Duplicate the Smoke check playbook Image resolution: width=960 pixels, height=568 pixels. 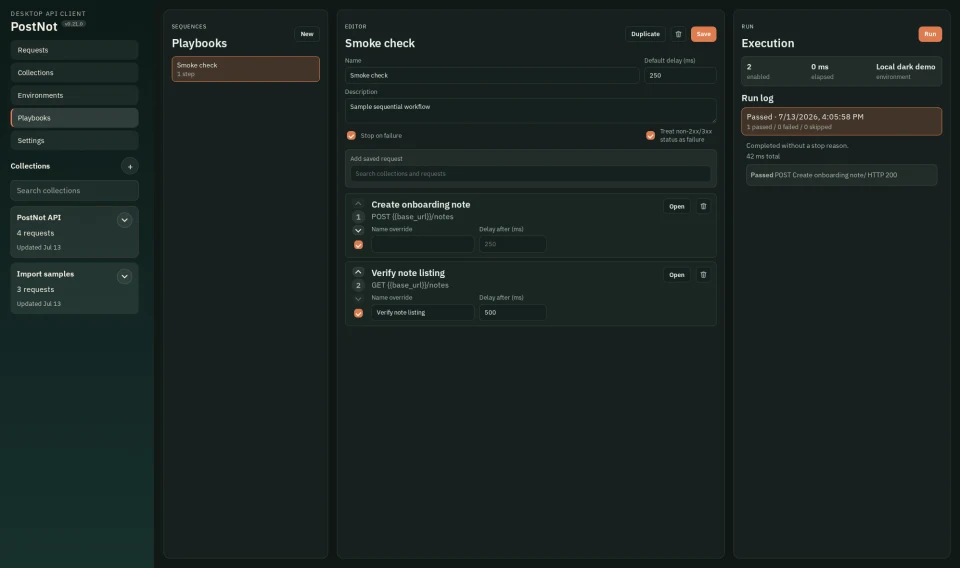pyautogui.click(x=645, y=34)
